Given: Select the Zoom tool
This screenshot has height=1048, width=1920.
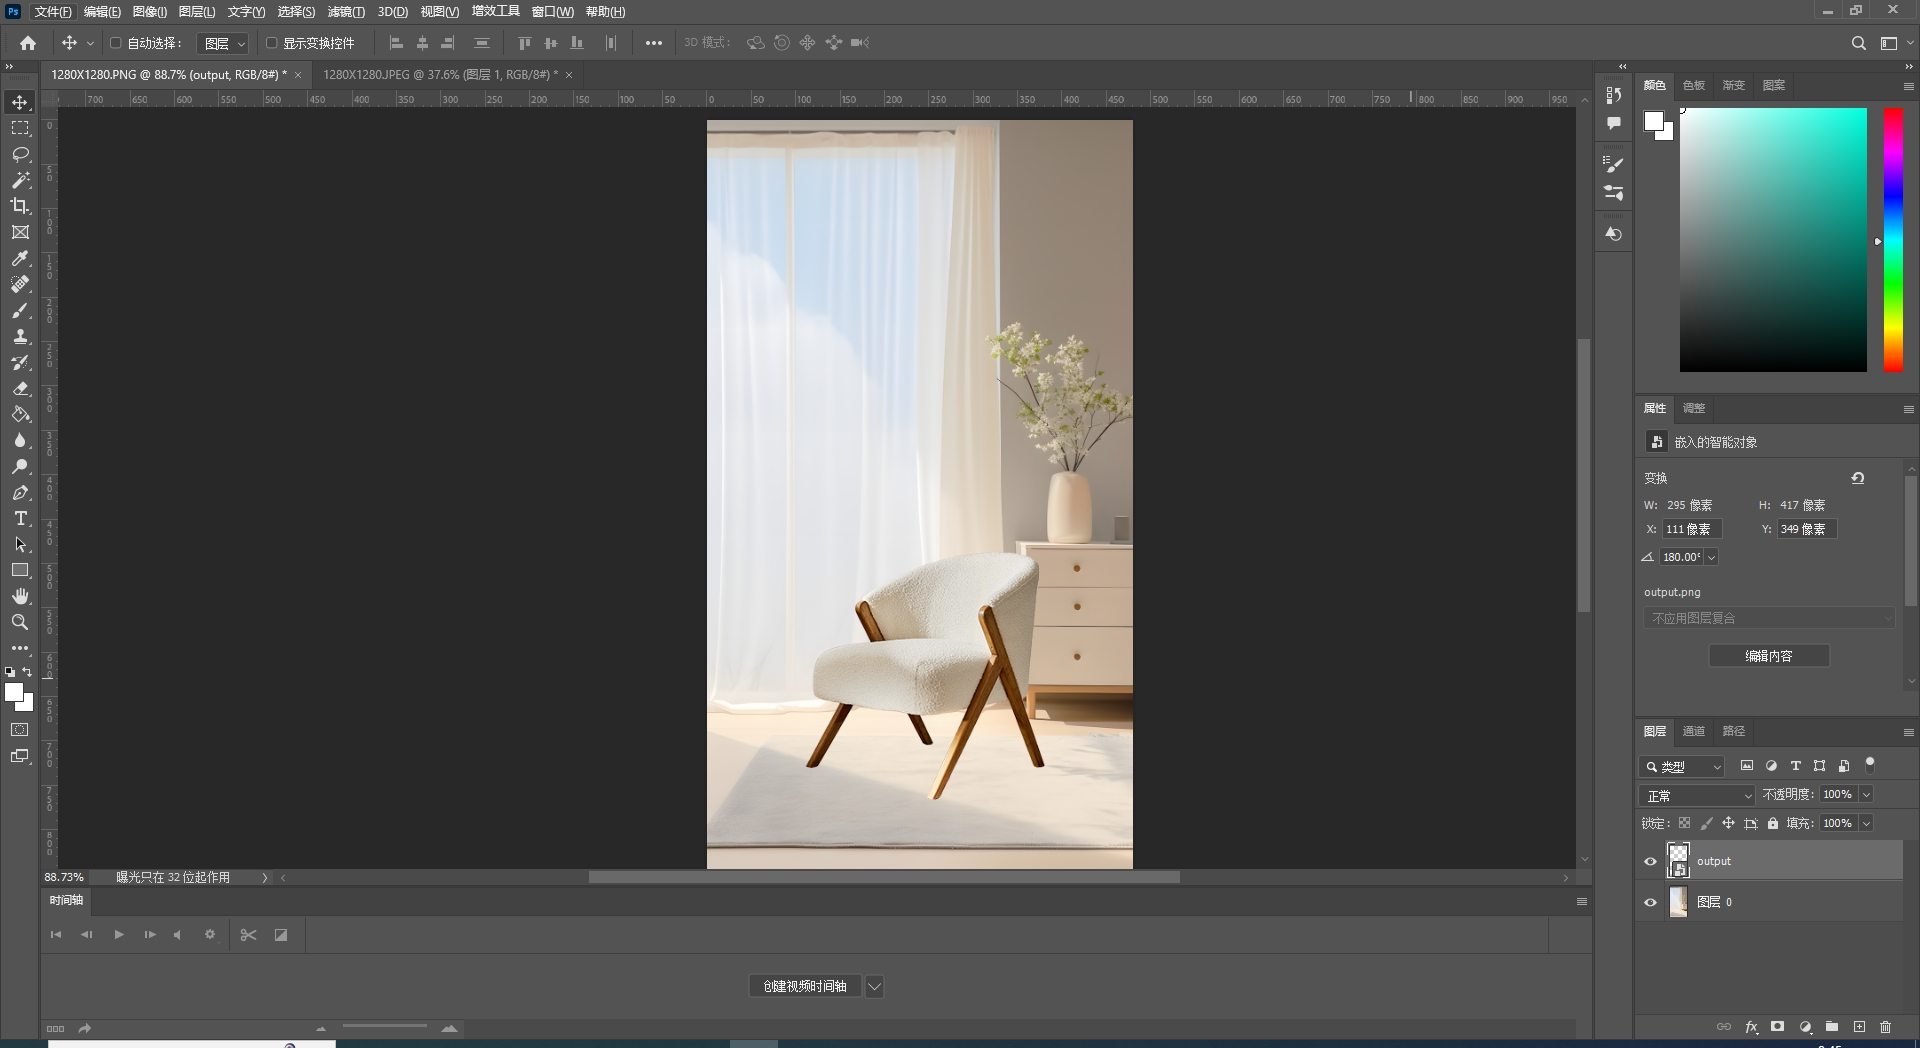Looking at the screenshot, I should pyautogui.click(x=20, y=622).
